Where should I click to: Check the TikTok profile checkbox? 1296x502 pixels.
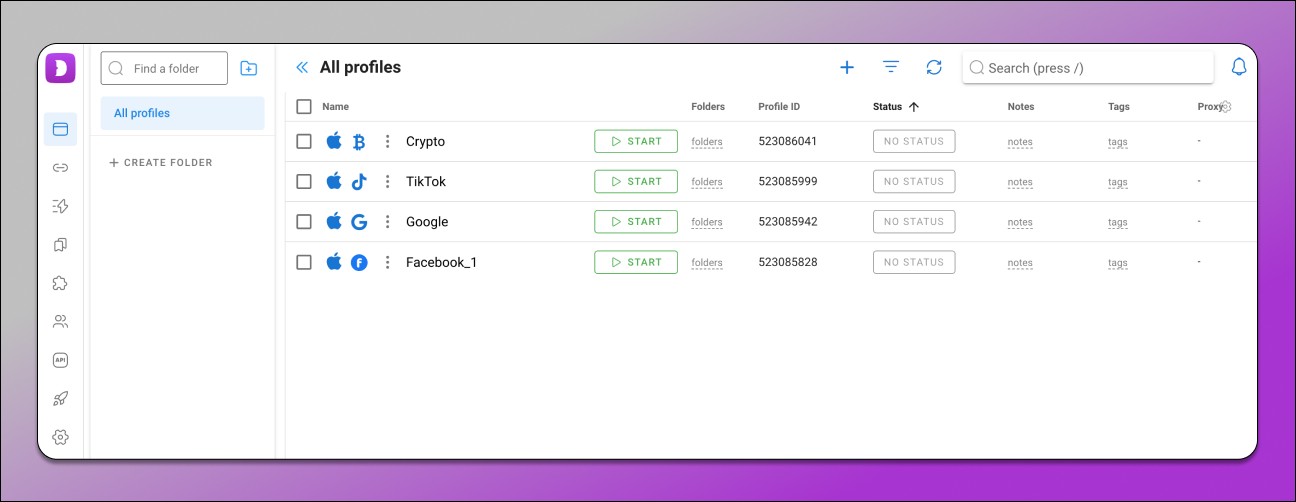click(304, 182)
